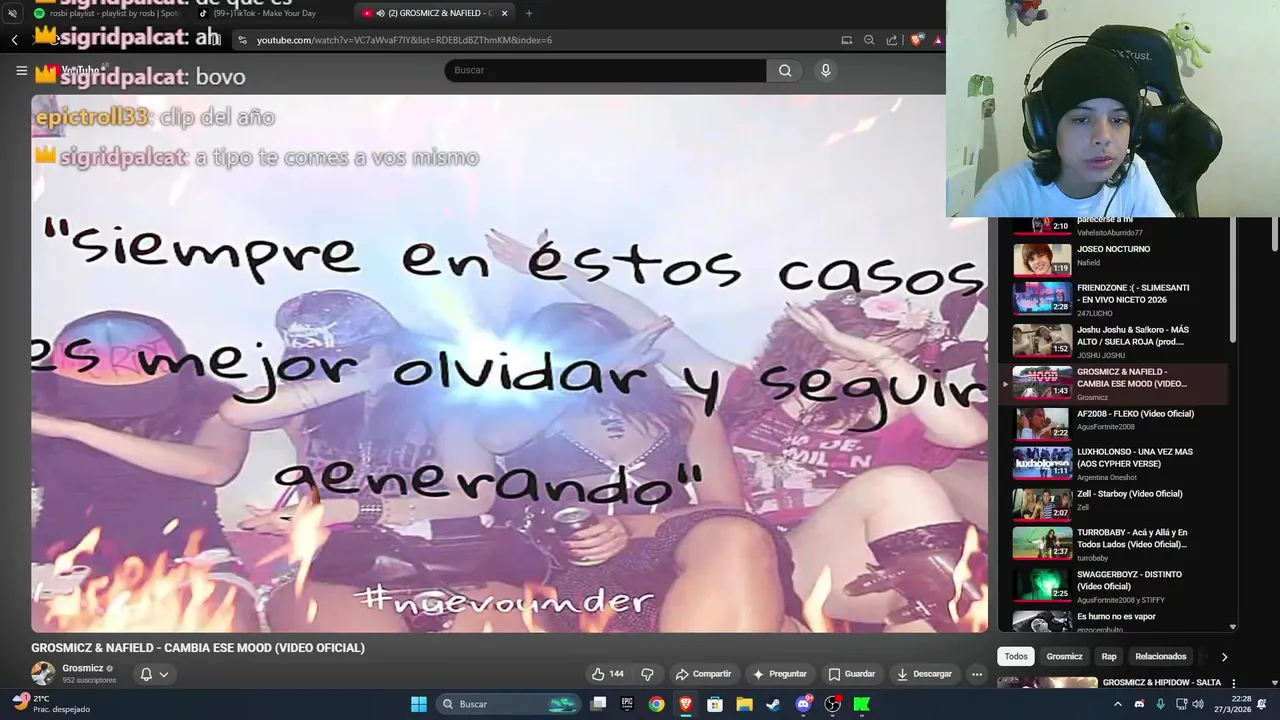Play JOSEO NOCTURNO from the playlist
Screen dimensions: 1280x720
1113,259
